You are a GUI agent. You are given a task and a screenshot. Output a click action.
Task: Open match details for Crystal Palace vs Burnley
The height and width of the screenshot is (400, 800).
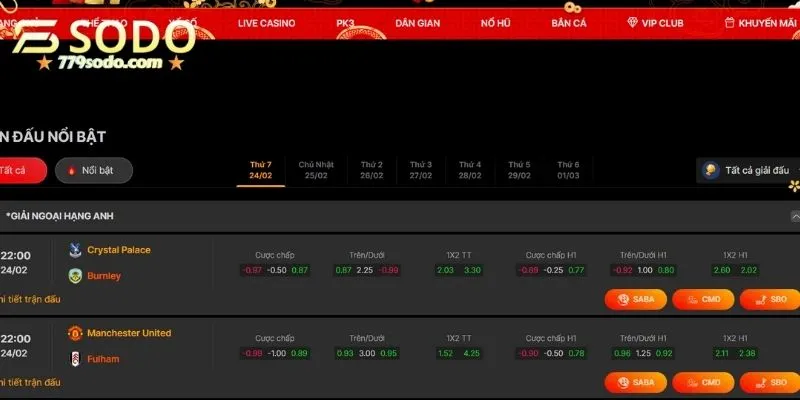point(30,299)
